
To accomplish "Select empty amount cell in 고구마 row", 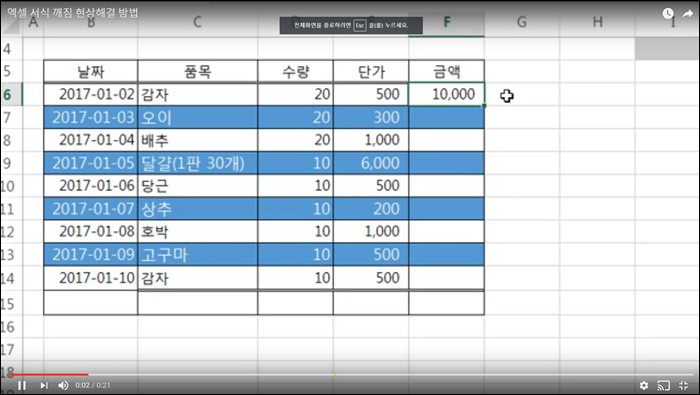I will (446, 254).
